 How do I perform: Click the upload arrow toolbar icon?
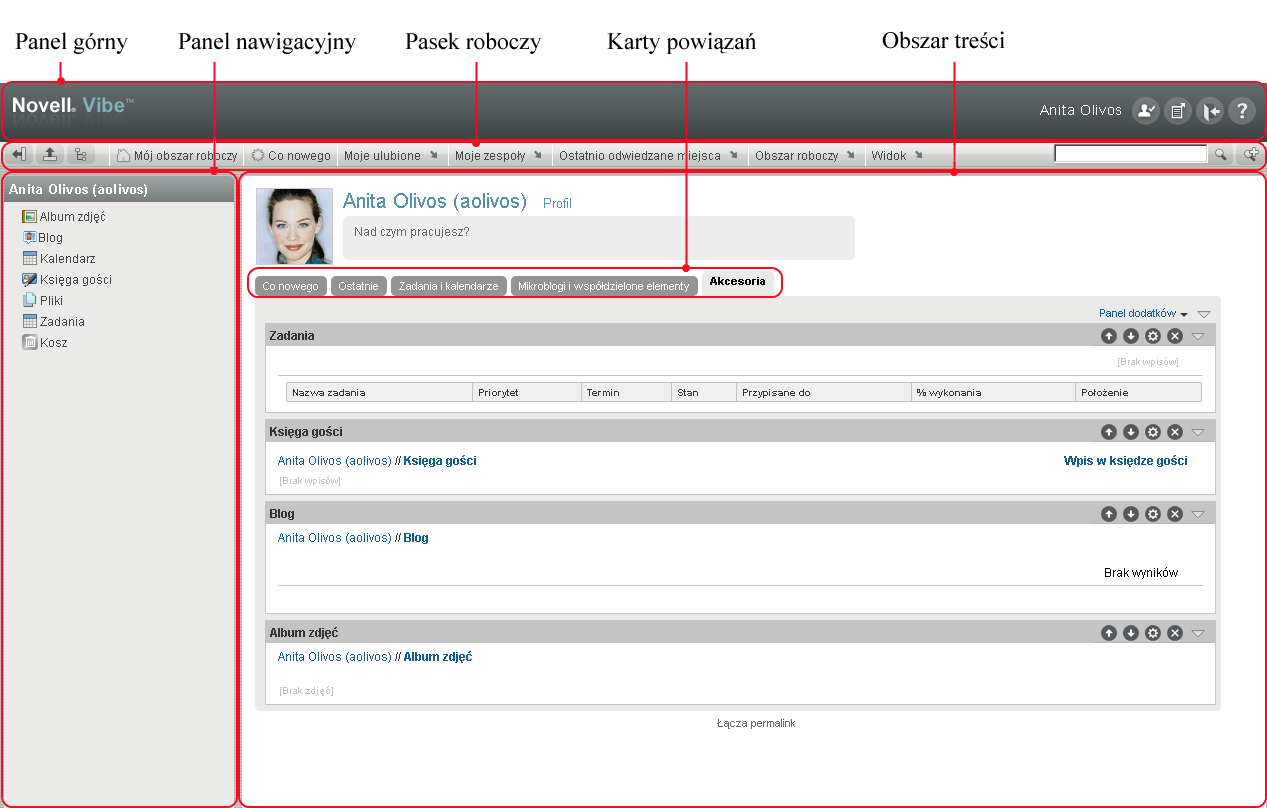pos(50,155)
